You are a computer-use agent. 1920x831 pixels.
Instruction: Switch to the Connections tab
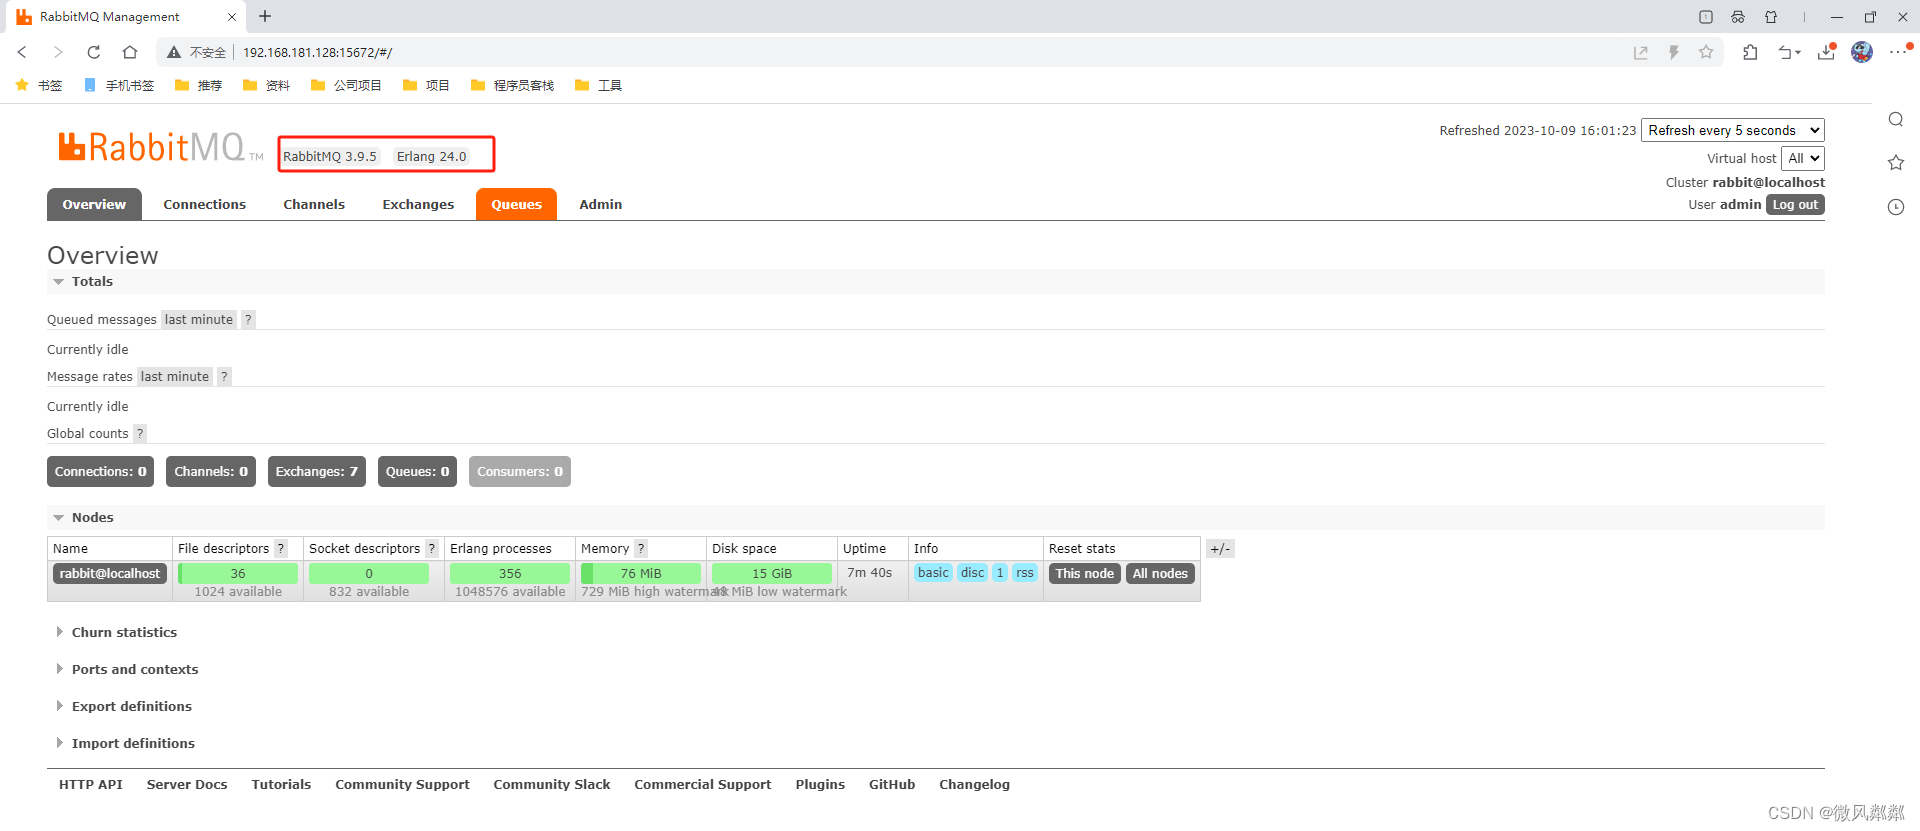[204, 204]
